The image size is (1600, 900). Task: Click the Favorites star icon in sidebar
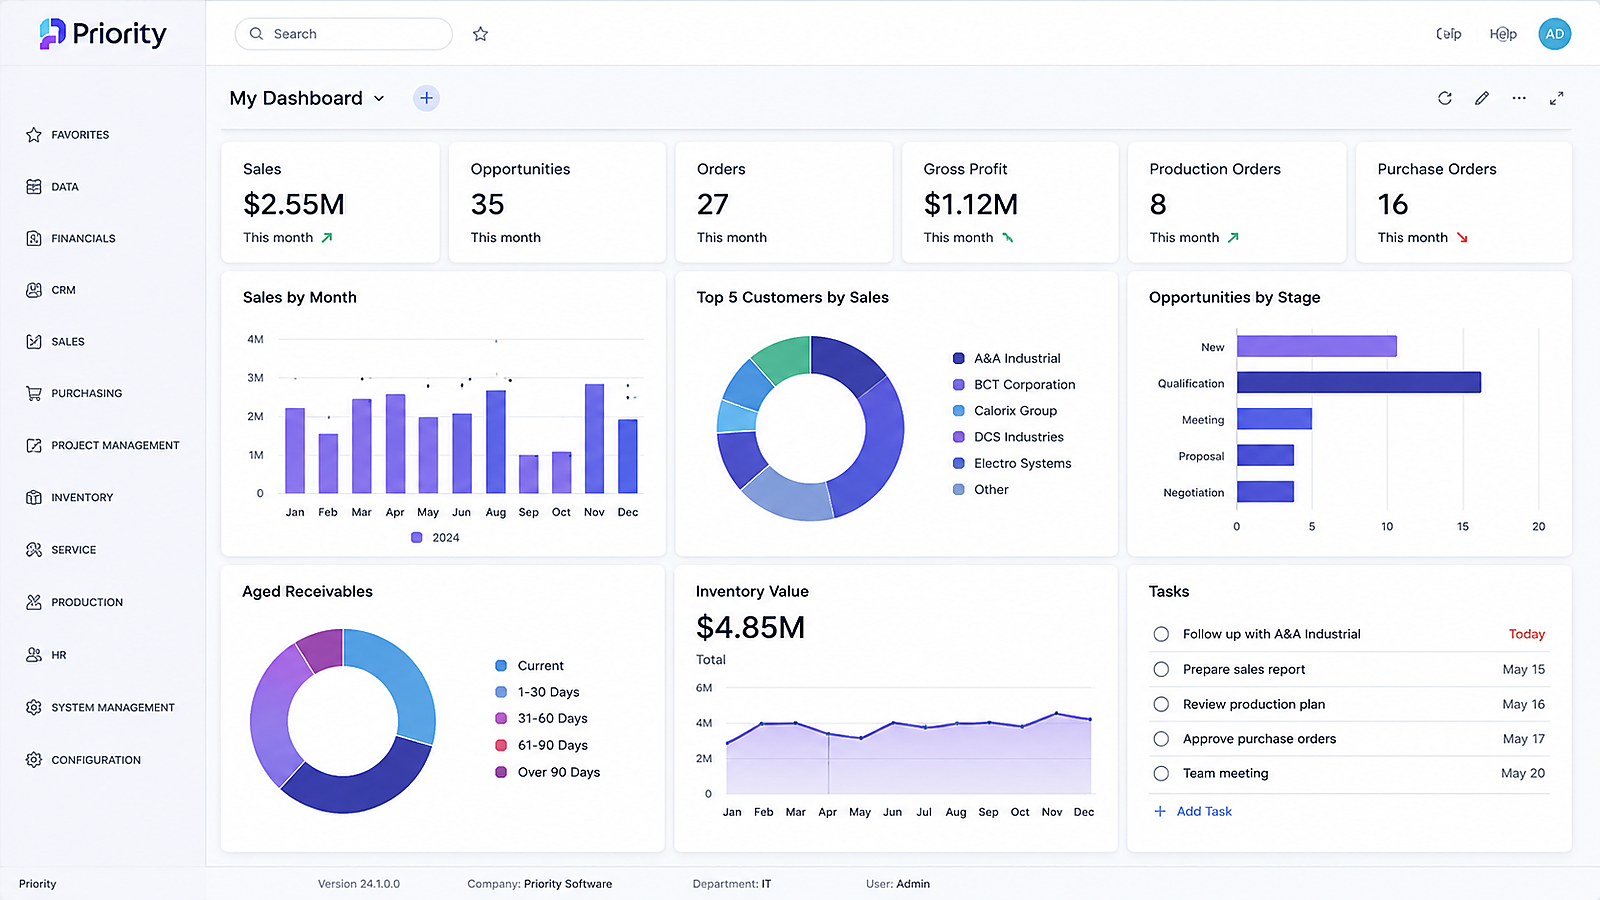click(x=34, y=135)
